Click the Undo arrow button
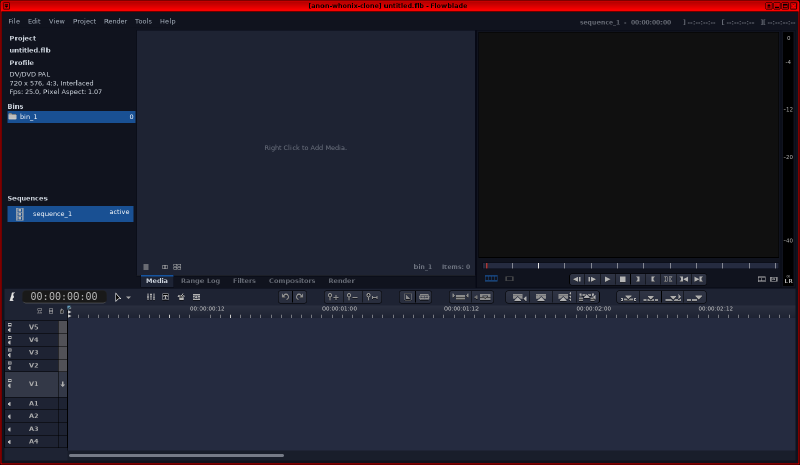Screen dimensions: 800x465 [x=285, y=297]
